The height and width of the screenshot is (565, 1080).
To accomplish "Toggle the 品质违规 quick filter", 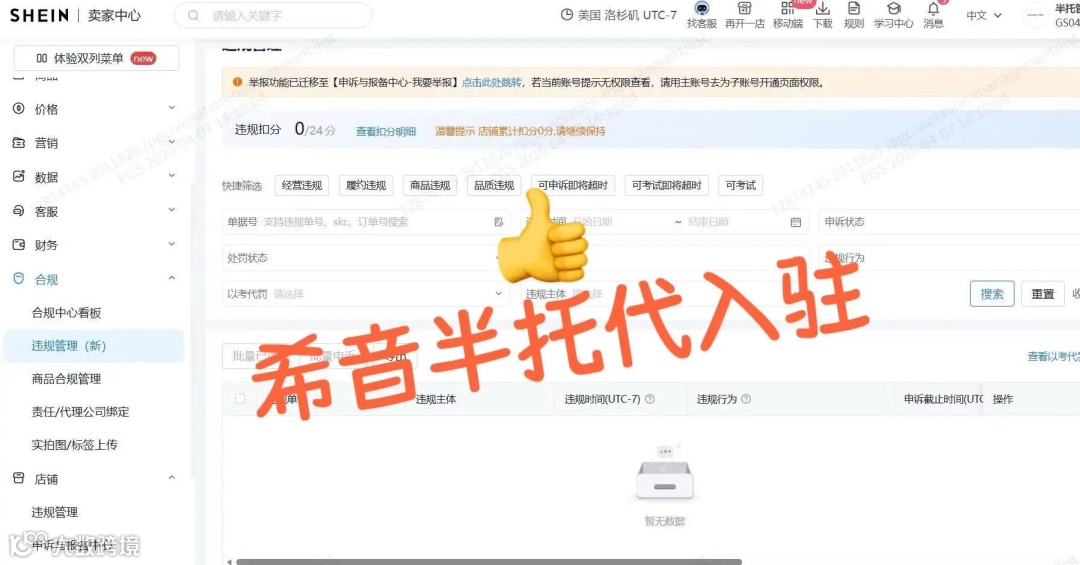I will [x=494, y=185].
